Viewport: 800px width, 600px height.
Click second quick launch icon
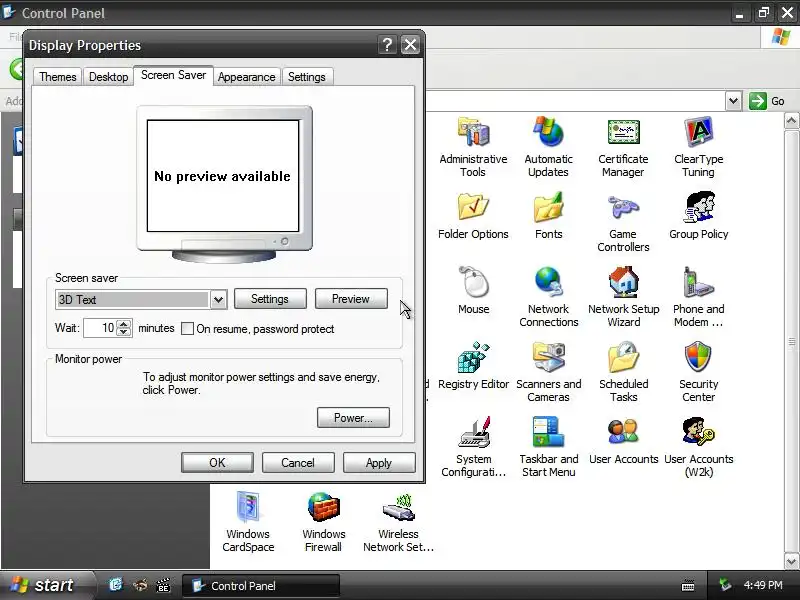click(x=140, y=585)
